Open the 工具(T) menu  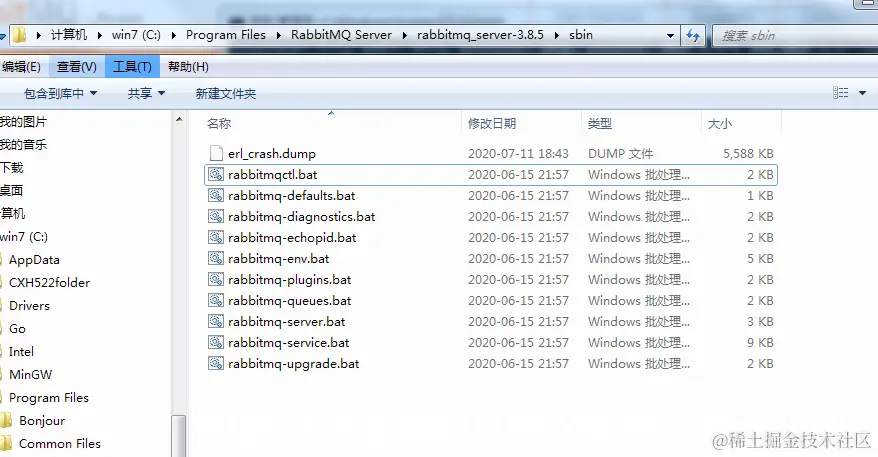click(132, 67)
